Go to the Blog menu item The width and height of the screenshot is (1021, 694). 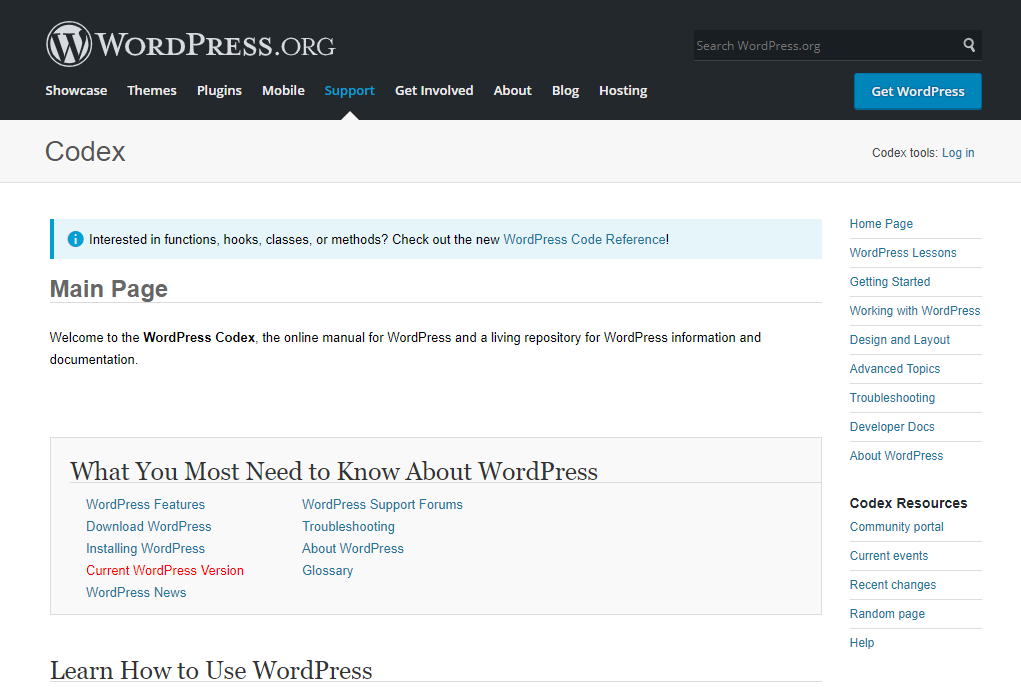tap(565, 90)
